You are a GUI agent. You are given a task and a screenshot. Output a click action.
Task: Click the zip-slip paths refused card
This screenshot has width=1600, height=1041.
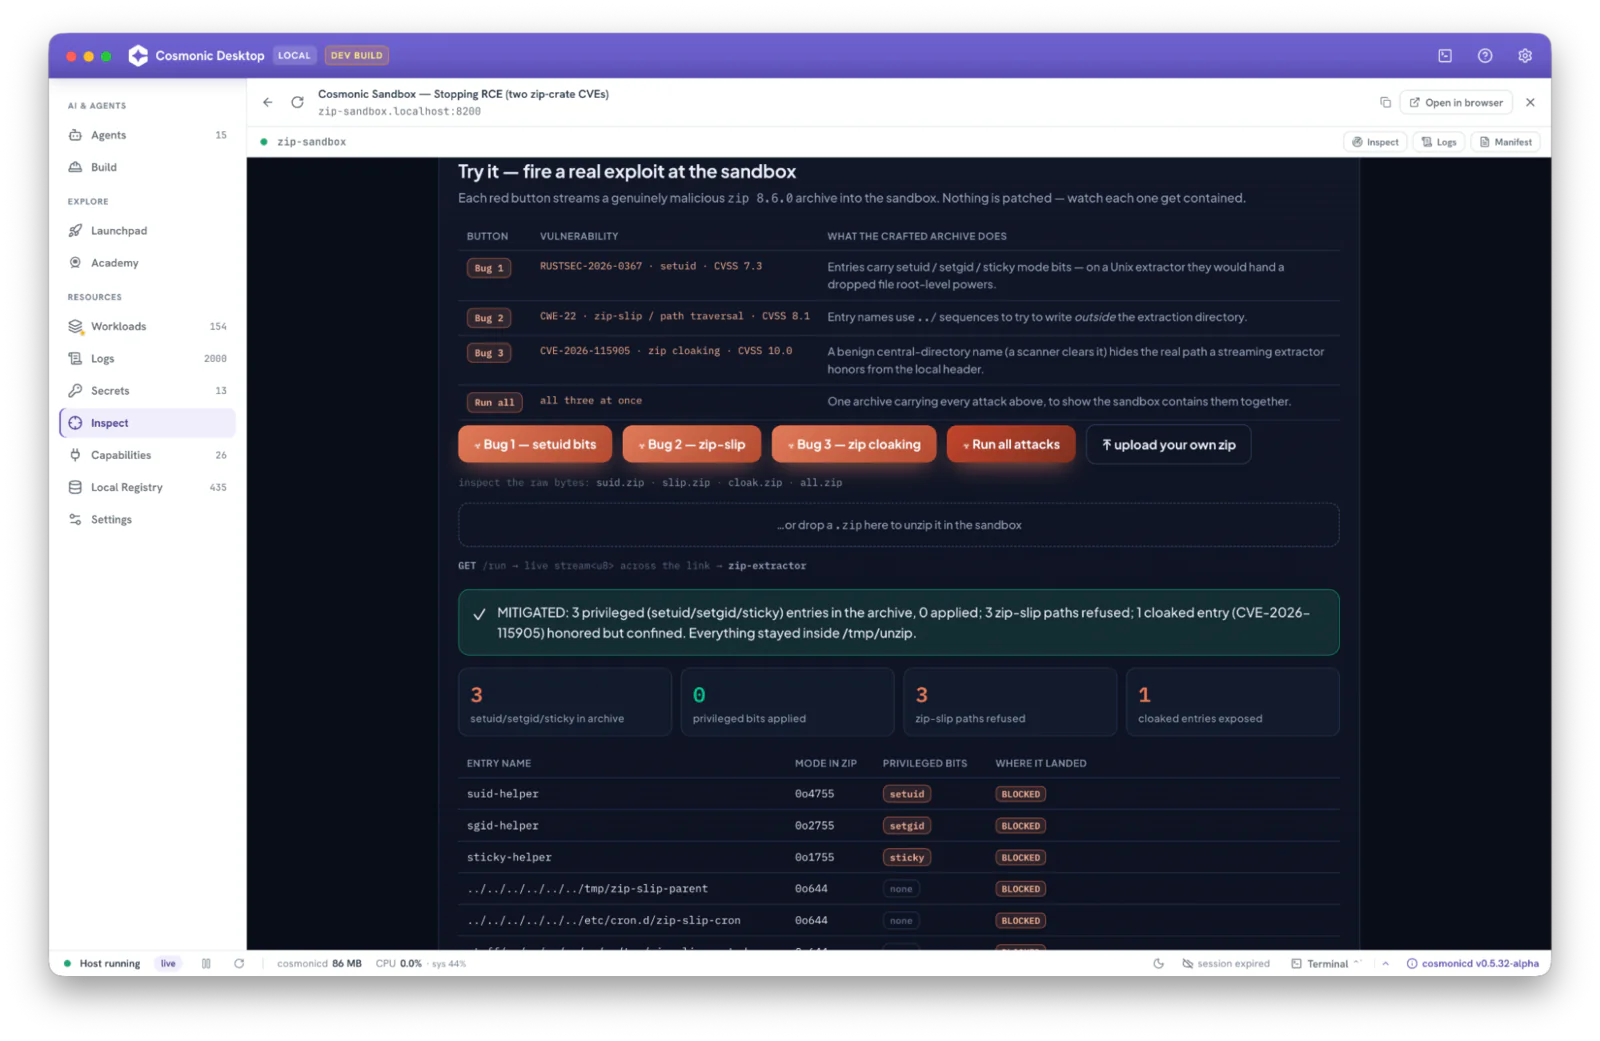pyautogui.click(x=1010, y=702)
